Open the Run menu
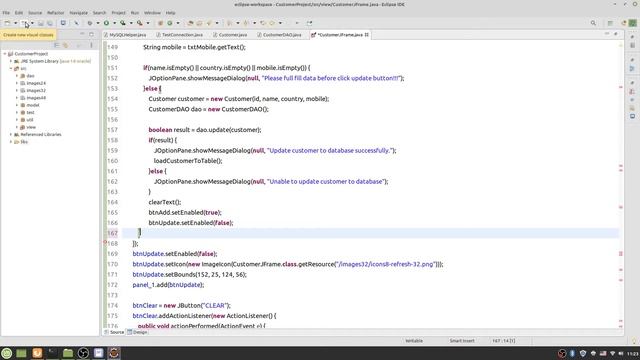This screenshot has height=360, width=640. (x=135, y=13)
